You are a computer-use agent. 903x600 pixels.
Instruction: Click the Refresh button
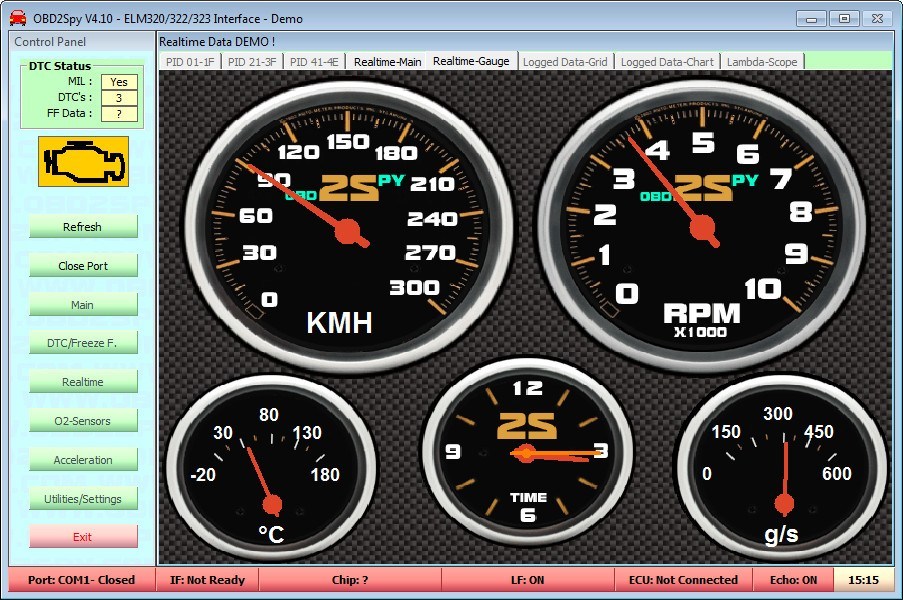pos(84,226)
